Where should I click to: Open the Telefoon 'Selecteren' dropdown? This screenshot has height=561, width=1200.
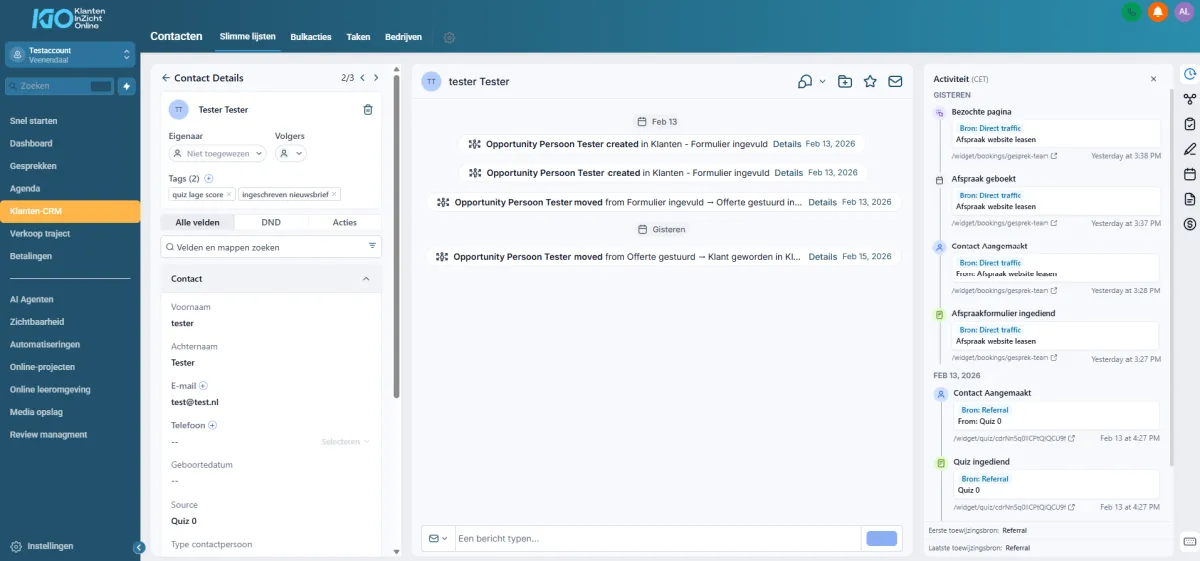346,441
